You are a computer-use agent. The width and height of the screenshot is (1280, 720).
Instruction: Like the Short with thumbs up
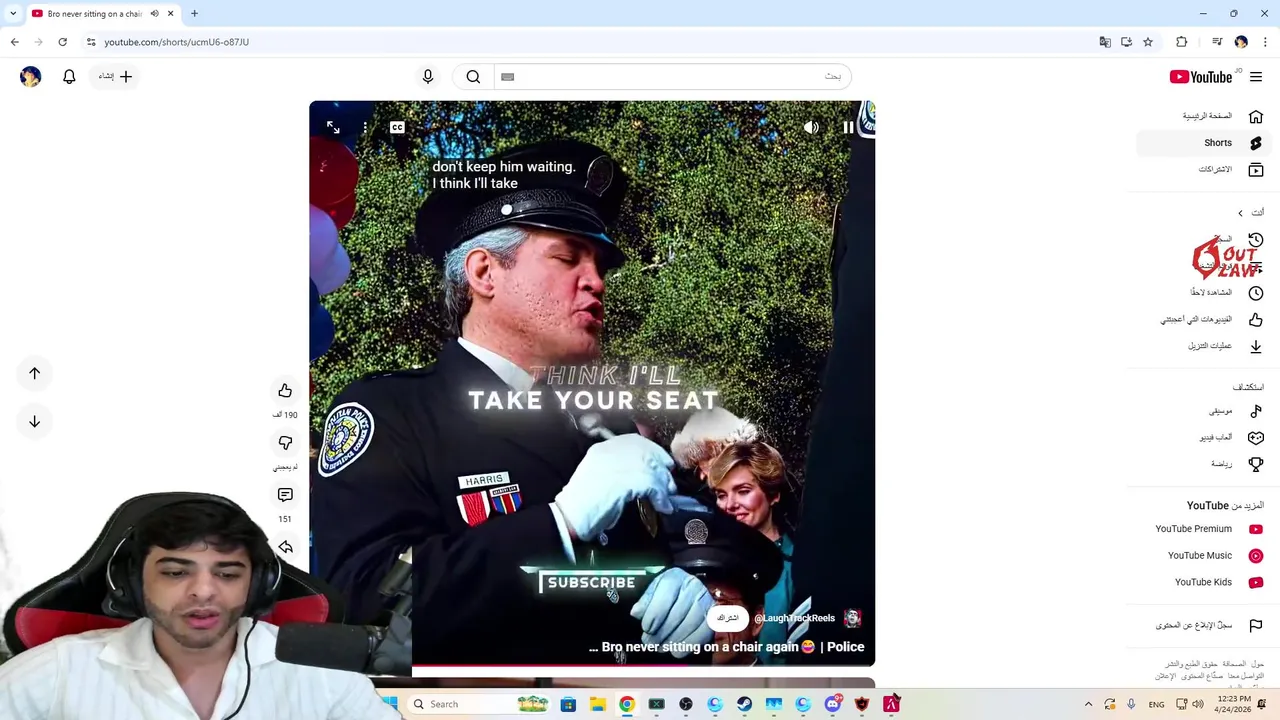(x=285, y=391)
